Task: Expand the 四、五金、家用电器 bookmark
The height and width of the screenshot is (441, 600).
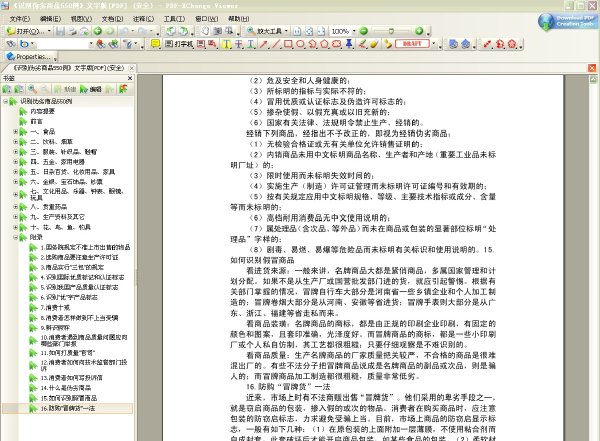Action: (x=16, y=162)
